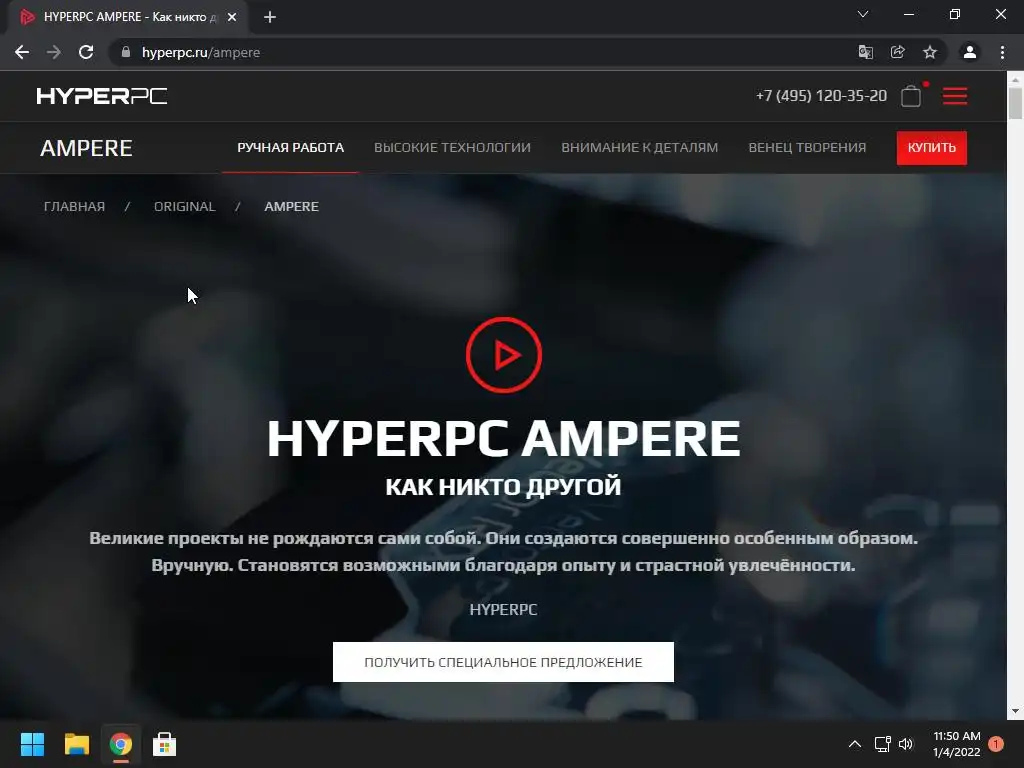
Task: Select the Ручная работа section tab
Action: coord(291,148)
